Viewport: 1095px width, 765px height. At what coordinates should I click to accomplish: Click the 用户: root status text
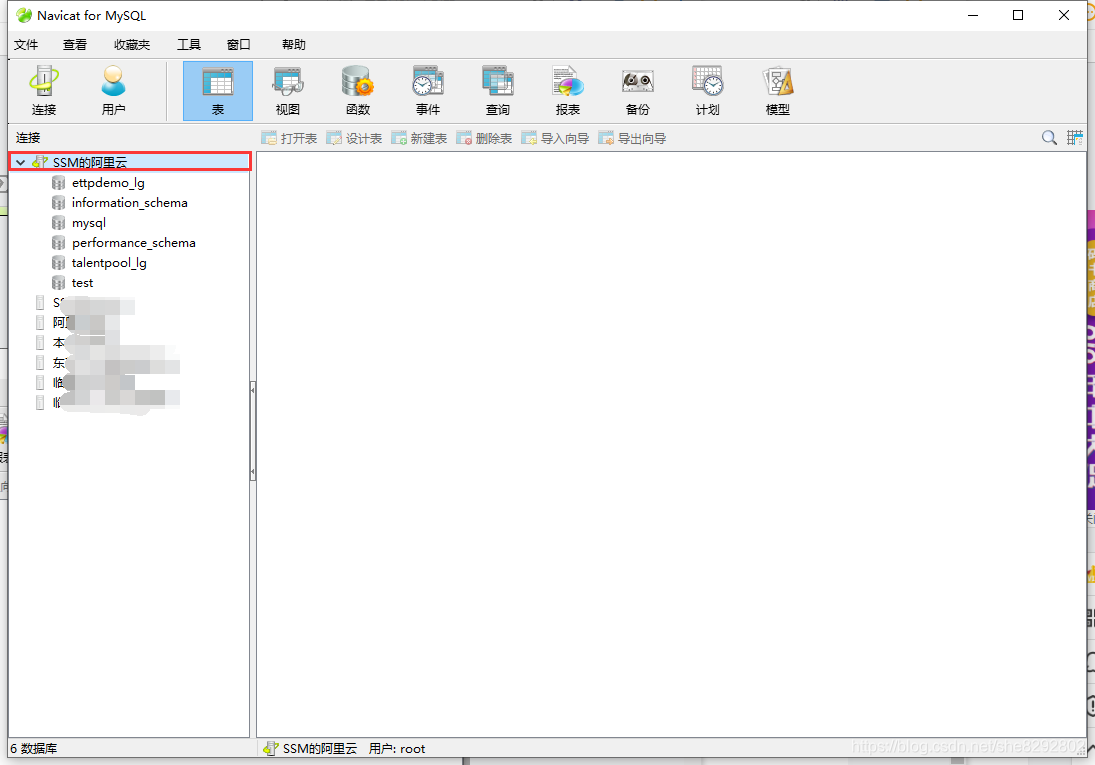click(x=397, y=748)
